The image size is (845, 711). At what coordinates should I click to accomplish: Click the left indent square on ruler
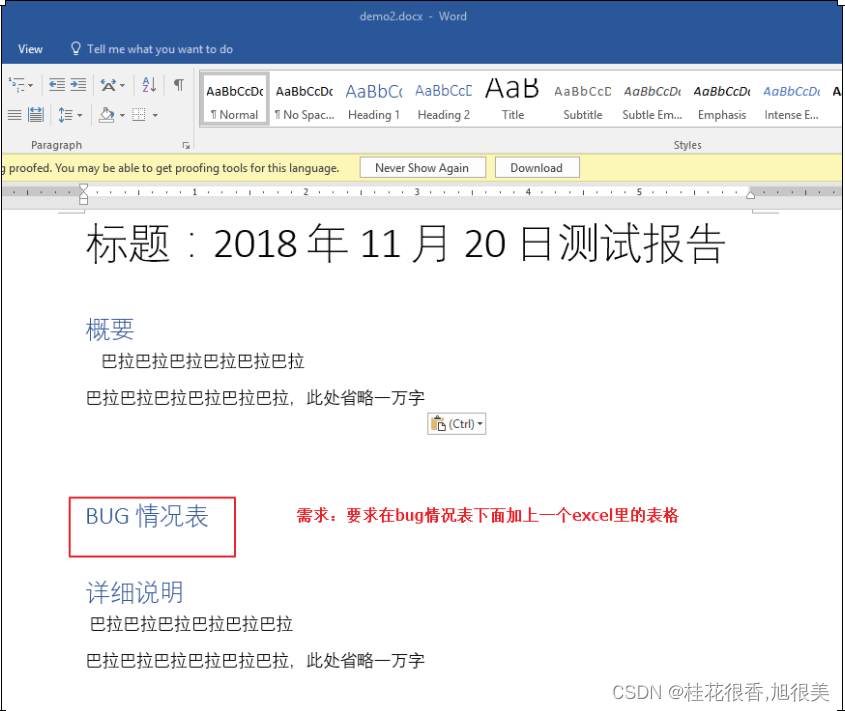coord(84,202)
